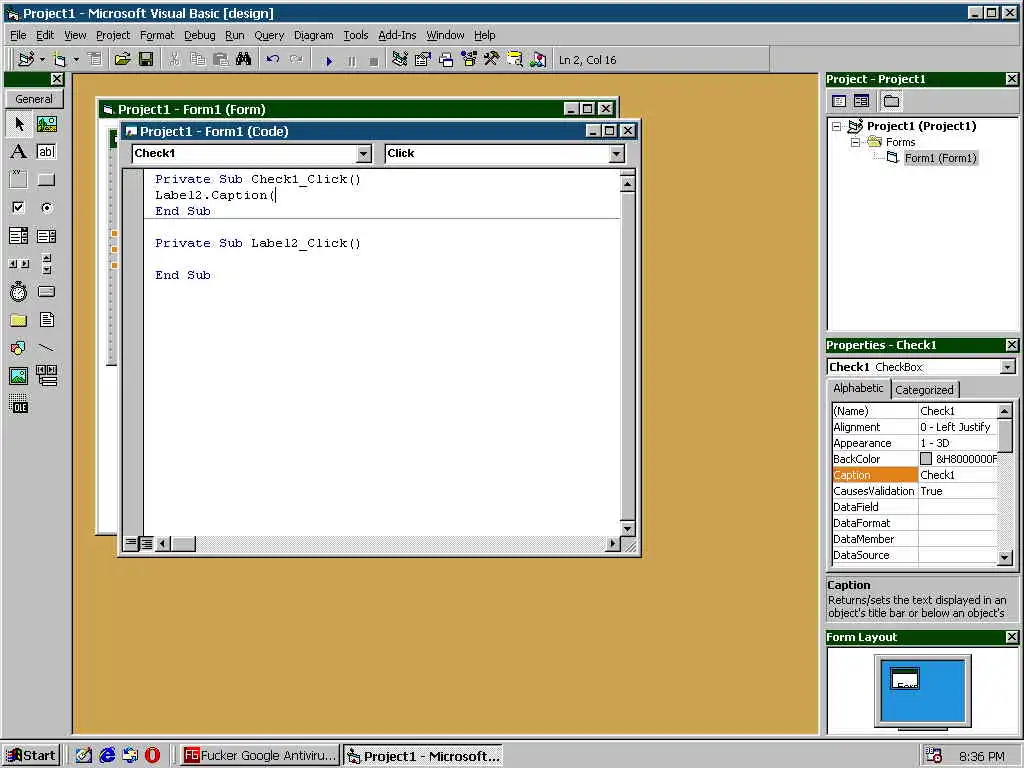
Task: Toggle Folders in Project panel
Action: pyautogui.click(x=891, y=101)
